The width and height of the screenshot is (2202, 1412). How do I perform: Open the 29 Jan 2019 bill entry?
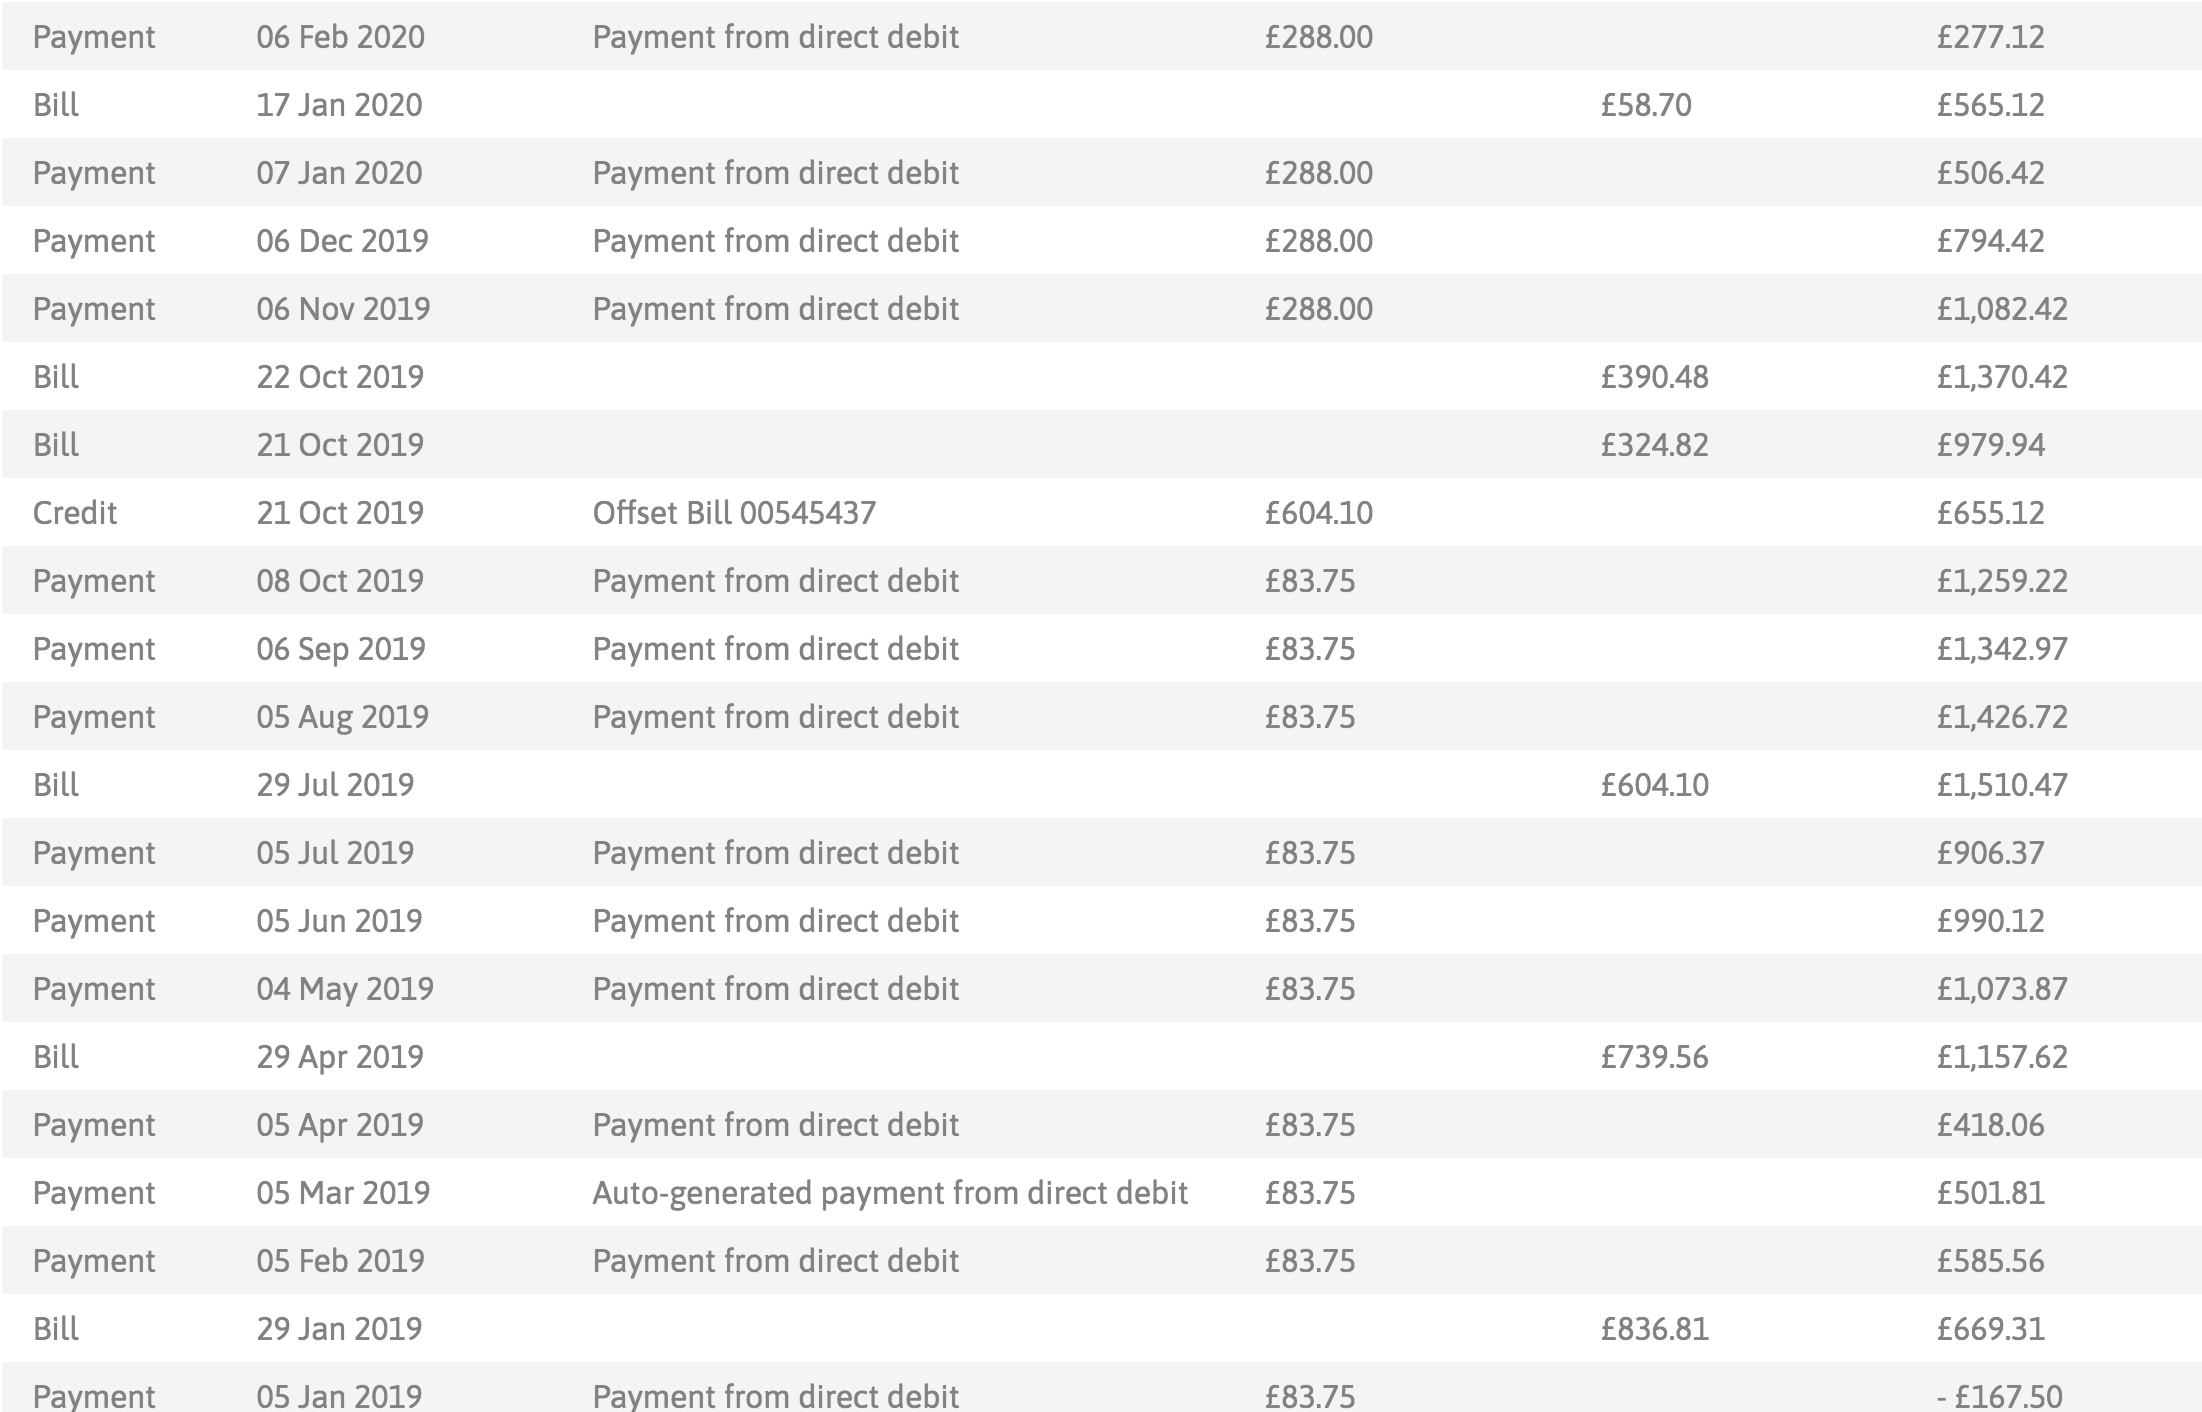(x=1101, y=1328)
